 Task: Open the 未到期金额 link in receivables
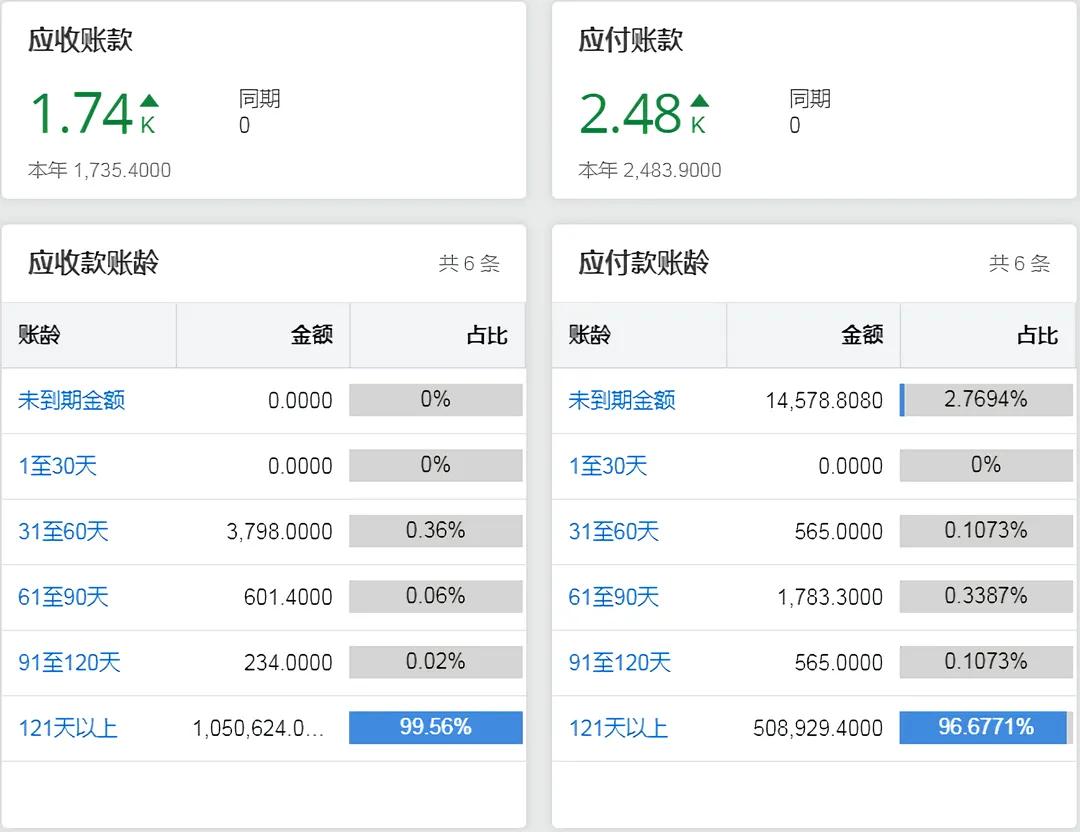[71, 399]
